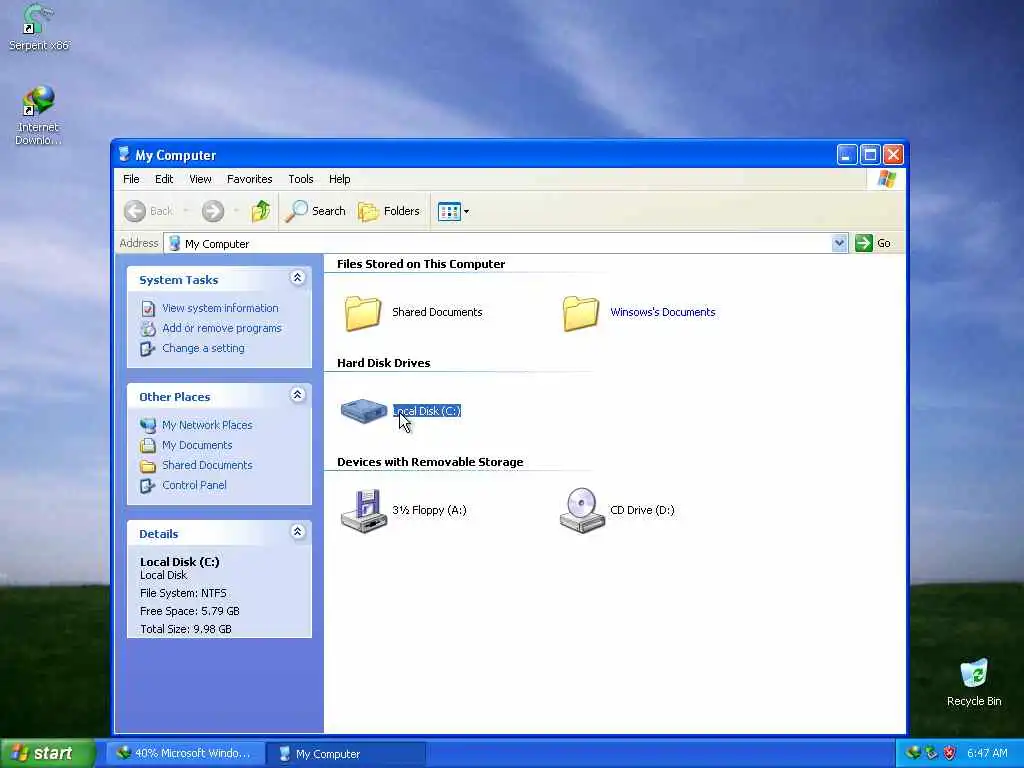
Task: Open the Edit menu
Action: 164,179
